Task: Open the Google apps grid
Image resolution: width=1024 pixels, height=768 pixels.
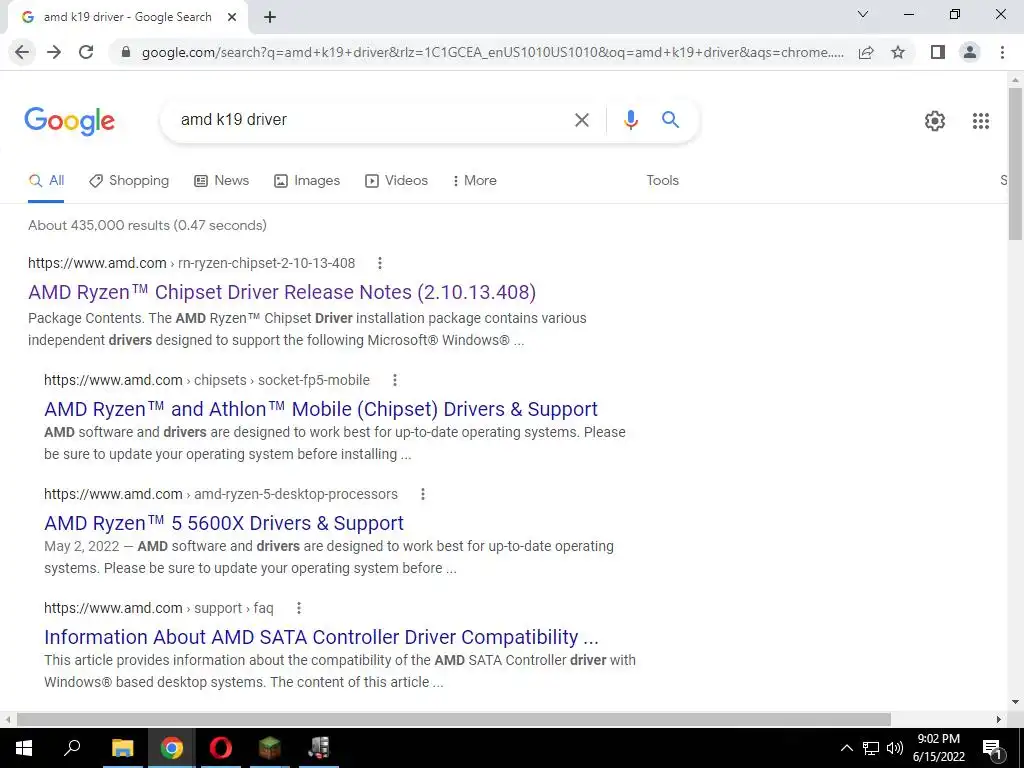Action: pyautogui.click(x=981, y=121)
